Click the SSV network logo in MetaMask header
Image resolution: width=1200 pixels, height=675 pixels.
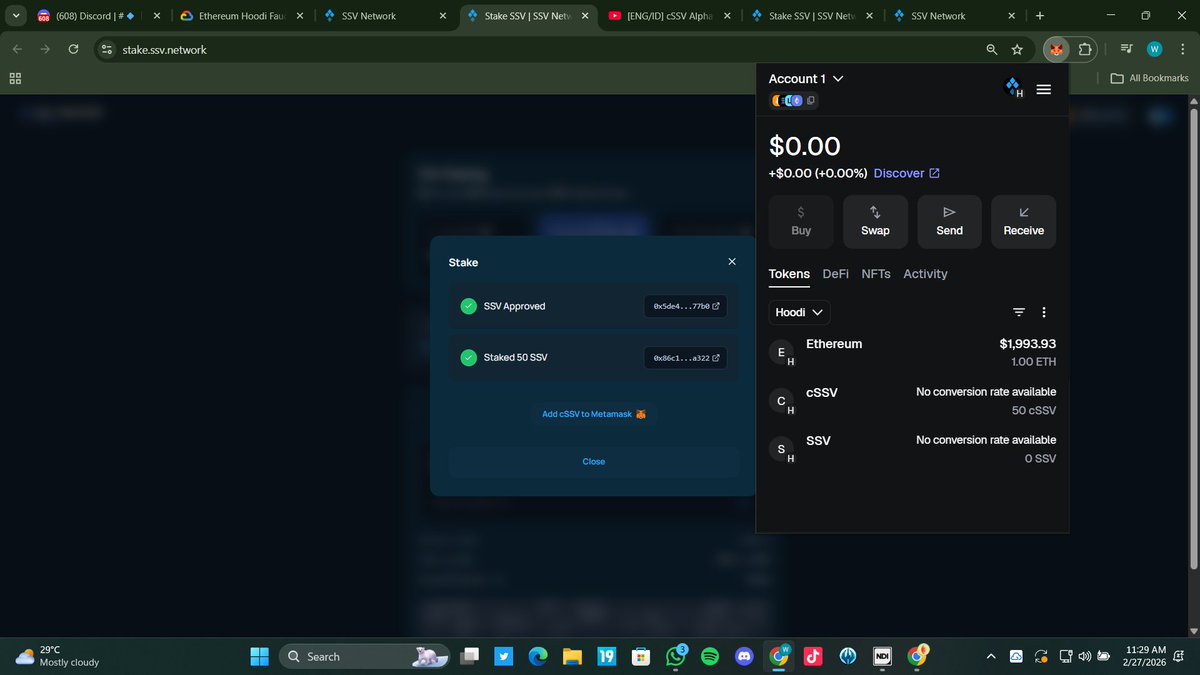tap(1012, 88)
